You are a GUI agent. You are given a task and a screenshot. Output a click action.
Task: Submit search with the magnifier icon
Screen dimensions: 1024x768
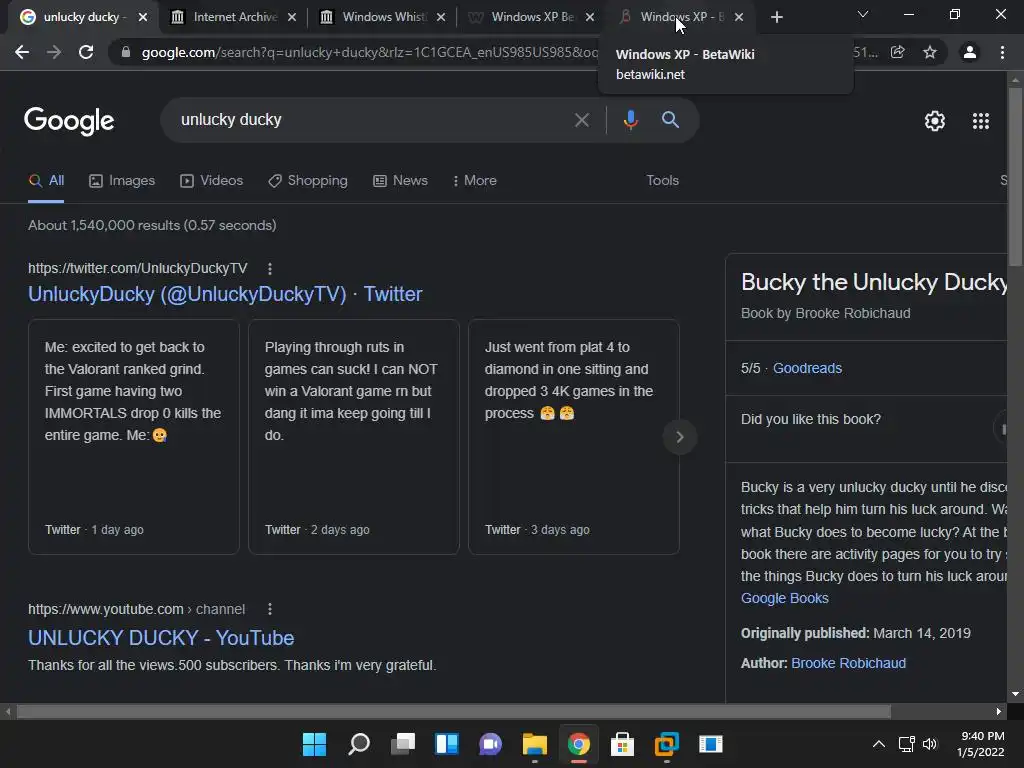[670, 120]
